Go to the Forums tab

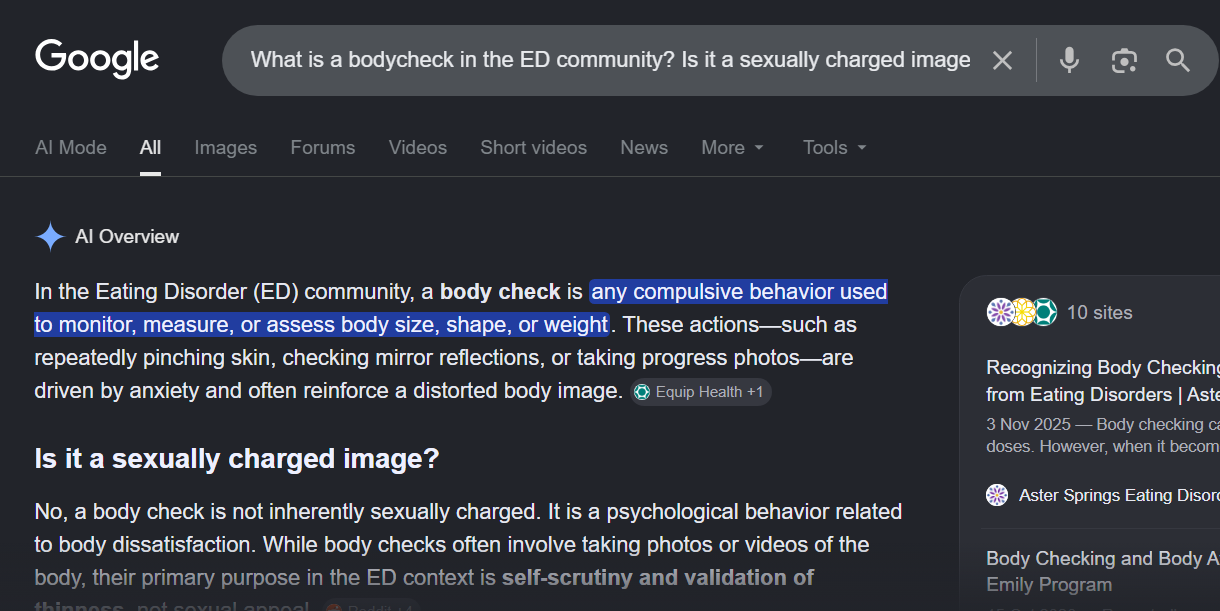coord(323,147)
